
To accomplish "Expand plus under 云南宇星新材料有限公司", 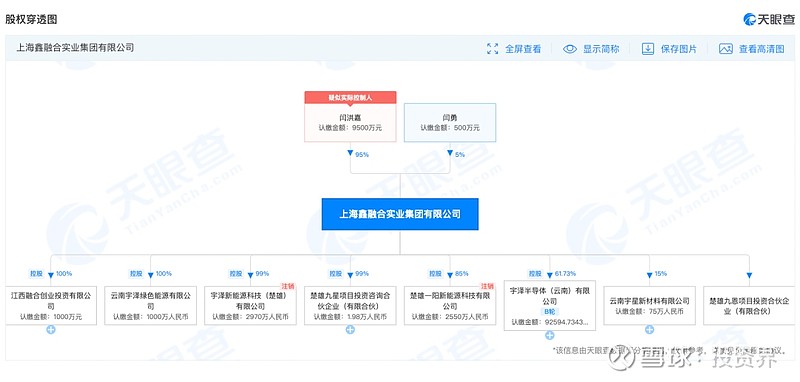I will (649, 329).
